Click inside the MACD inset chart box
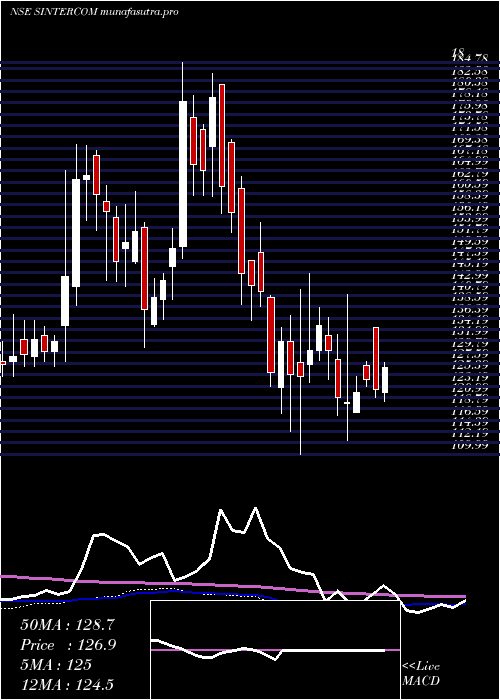The width and height of the screenshot is (500, 700). [275, 650]
